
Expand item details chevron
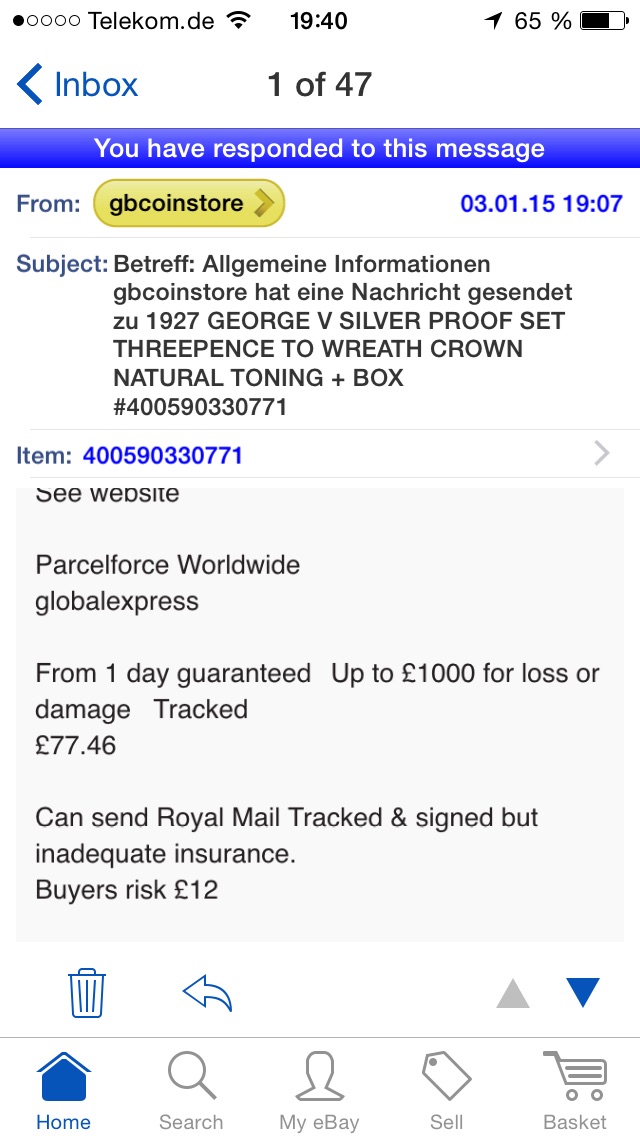[601, 454]
